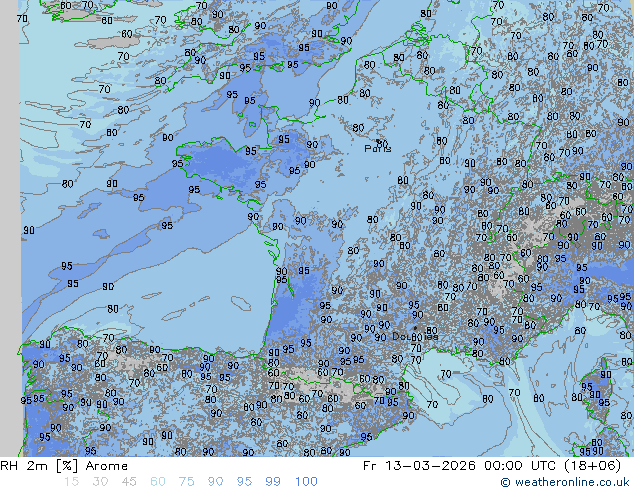Select the legend value 75
This screenshot has height=490, width=634.
tap(186, 482)
